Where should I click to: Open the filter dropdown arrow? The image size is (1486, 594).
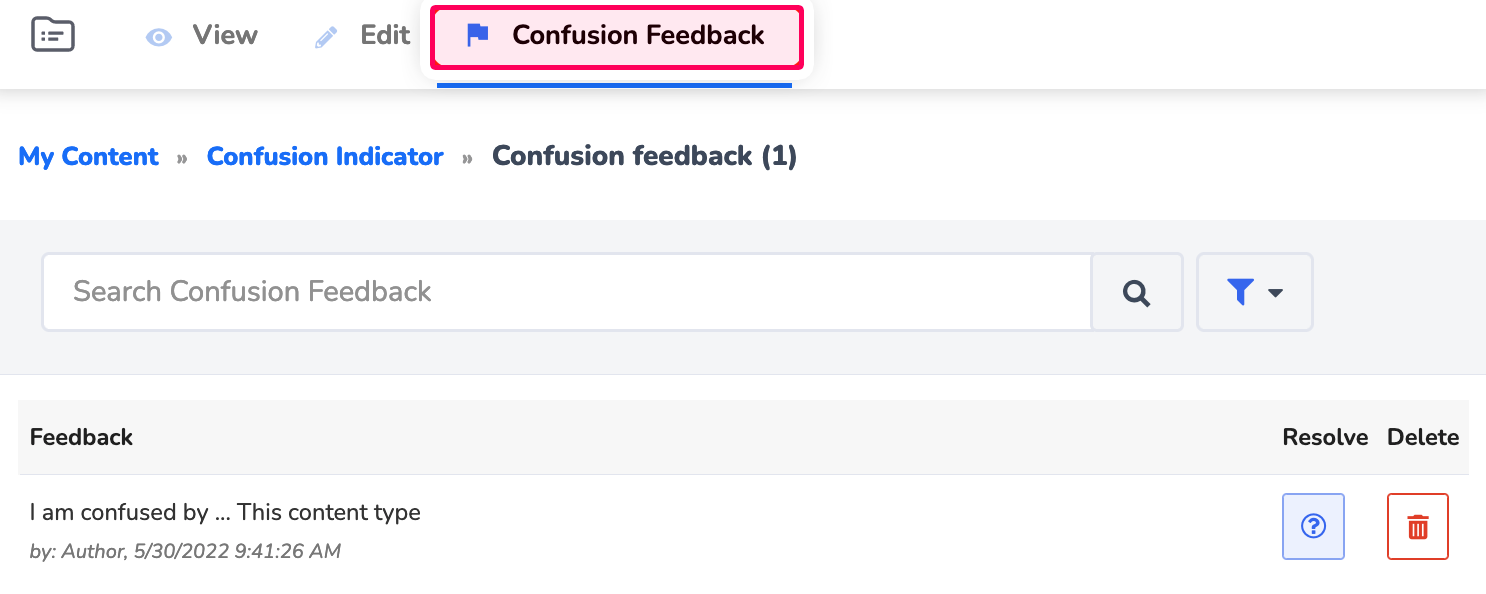pyautogui.click(x=1274, y=294)
